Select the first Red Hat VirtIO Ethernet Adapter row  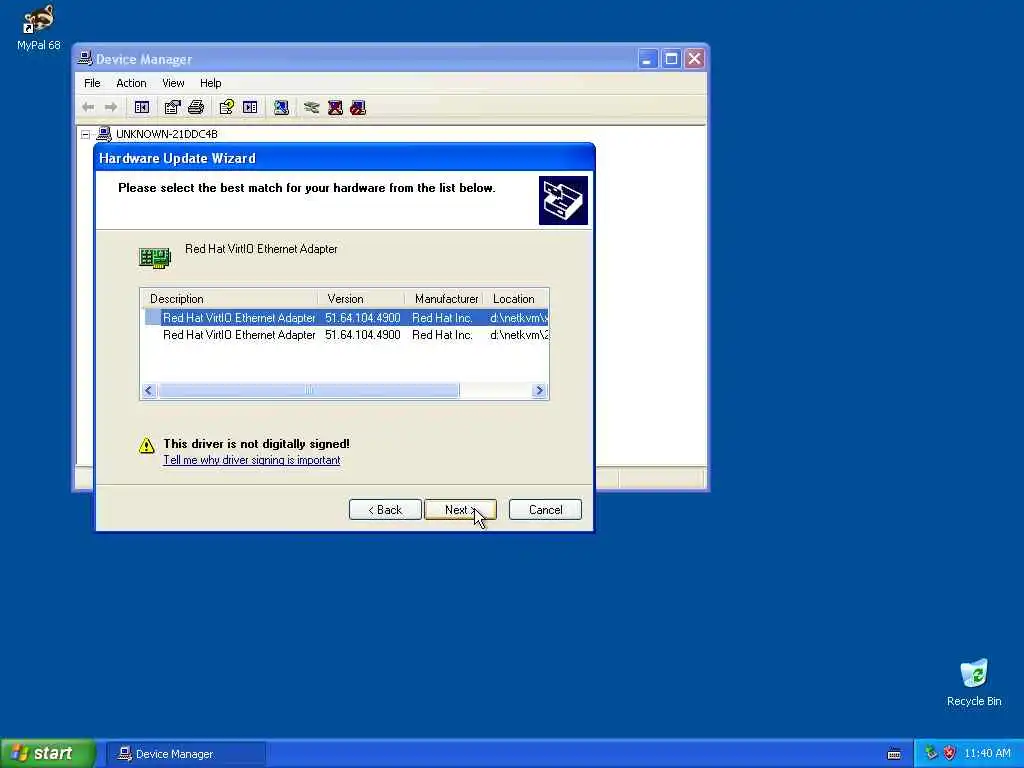tap(346, 317)
